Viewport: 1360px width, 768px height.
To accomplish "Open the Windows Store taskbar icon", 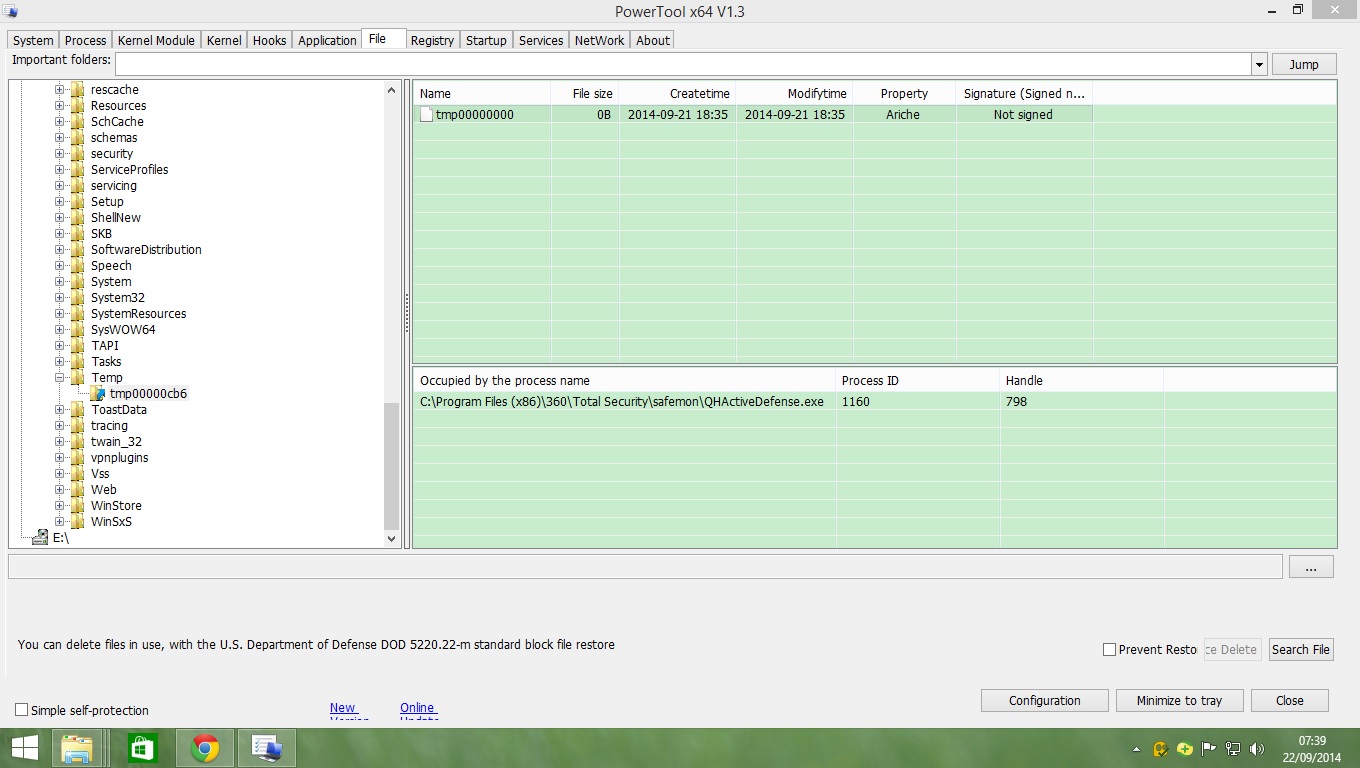I will point(142,748).
